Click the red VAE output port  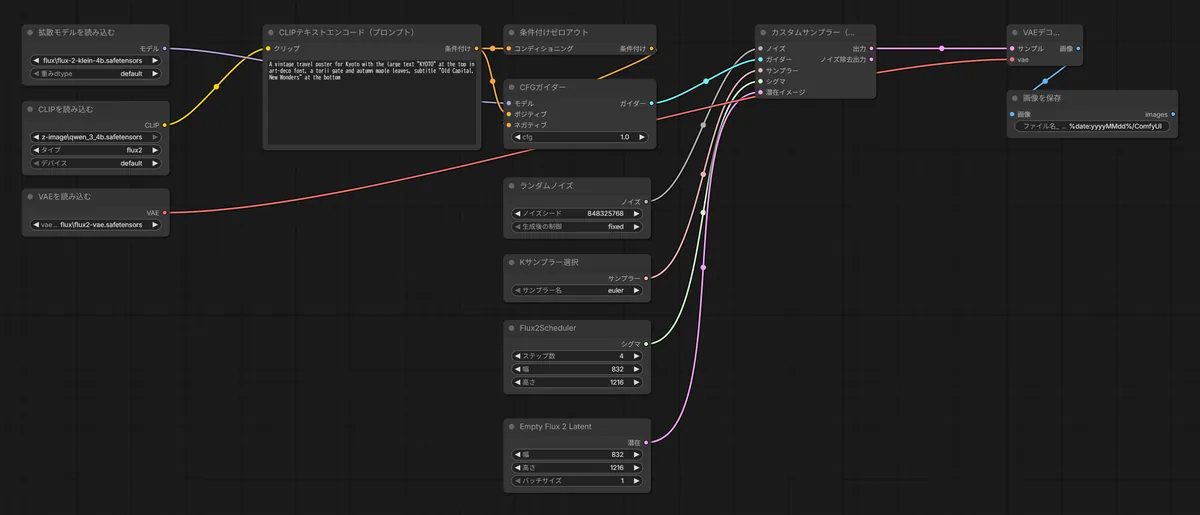pyautogui.click(x=164, y=212)
